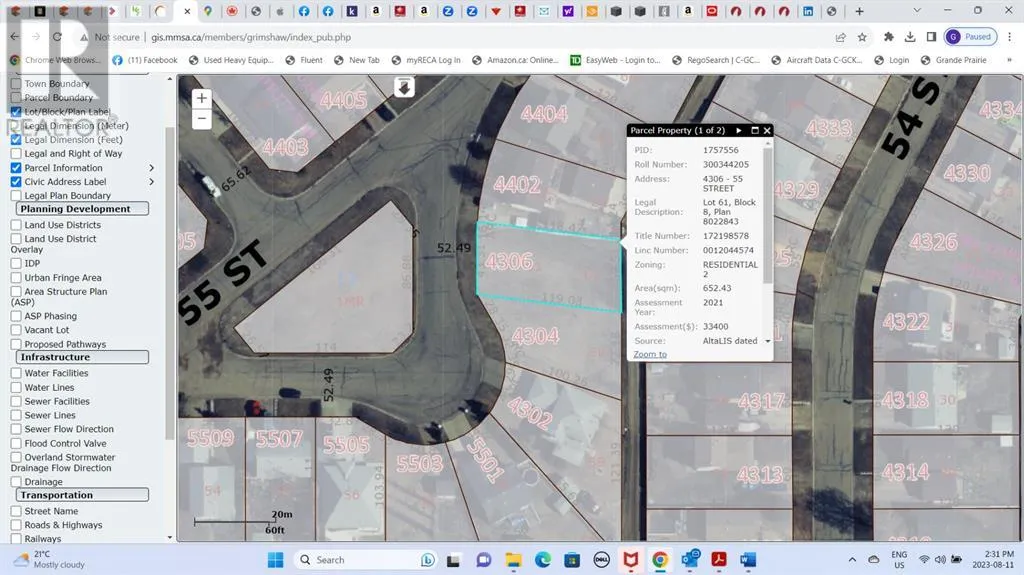This screenshot has height=575, width=1024.
Task: Bookmark this page with the star icon
Action: pyautogui.click(x=862, y=37)
